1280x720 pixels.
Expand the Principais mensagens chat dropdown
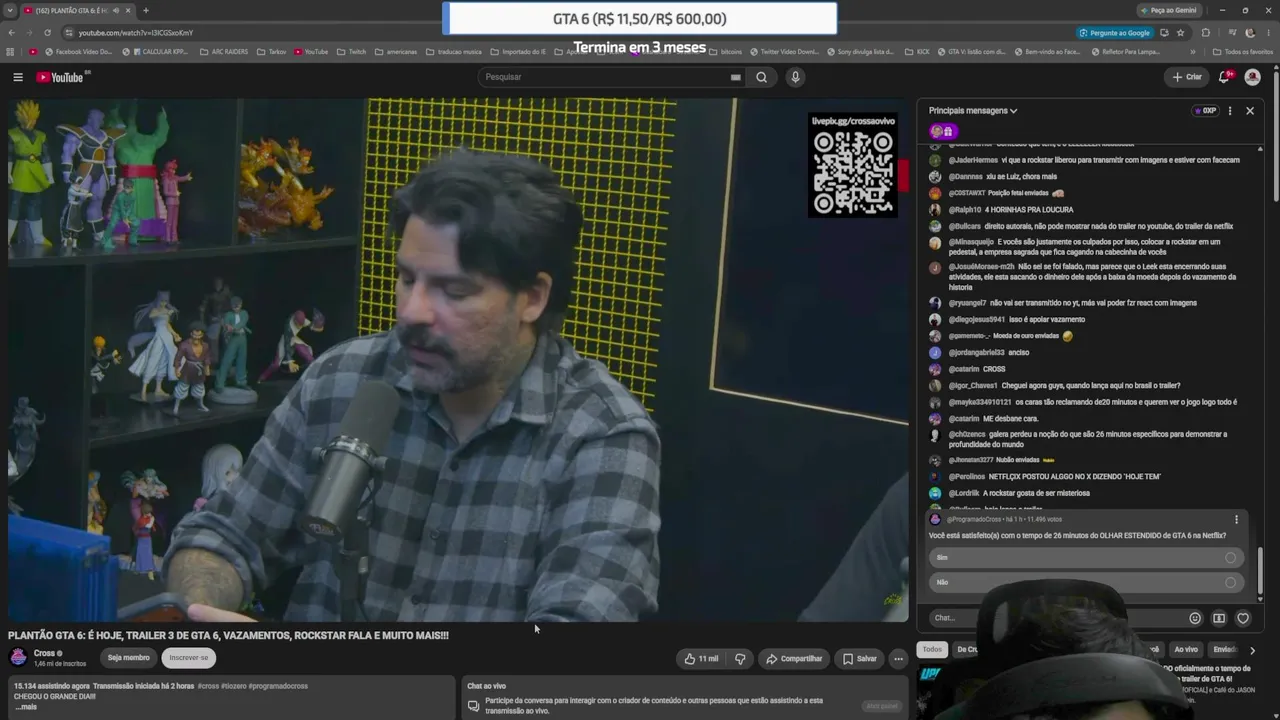pyautogui.click(x=973, y=111)
